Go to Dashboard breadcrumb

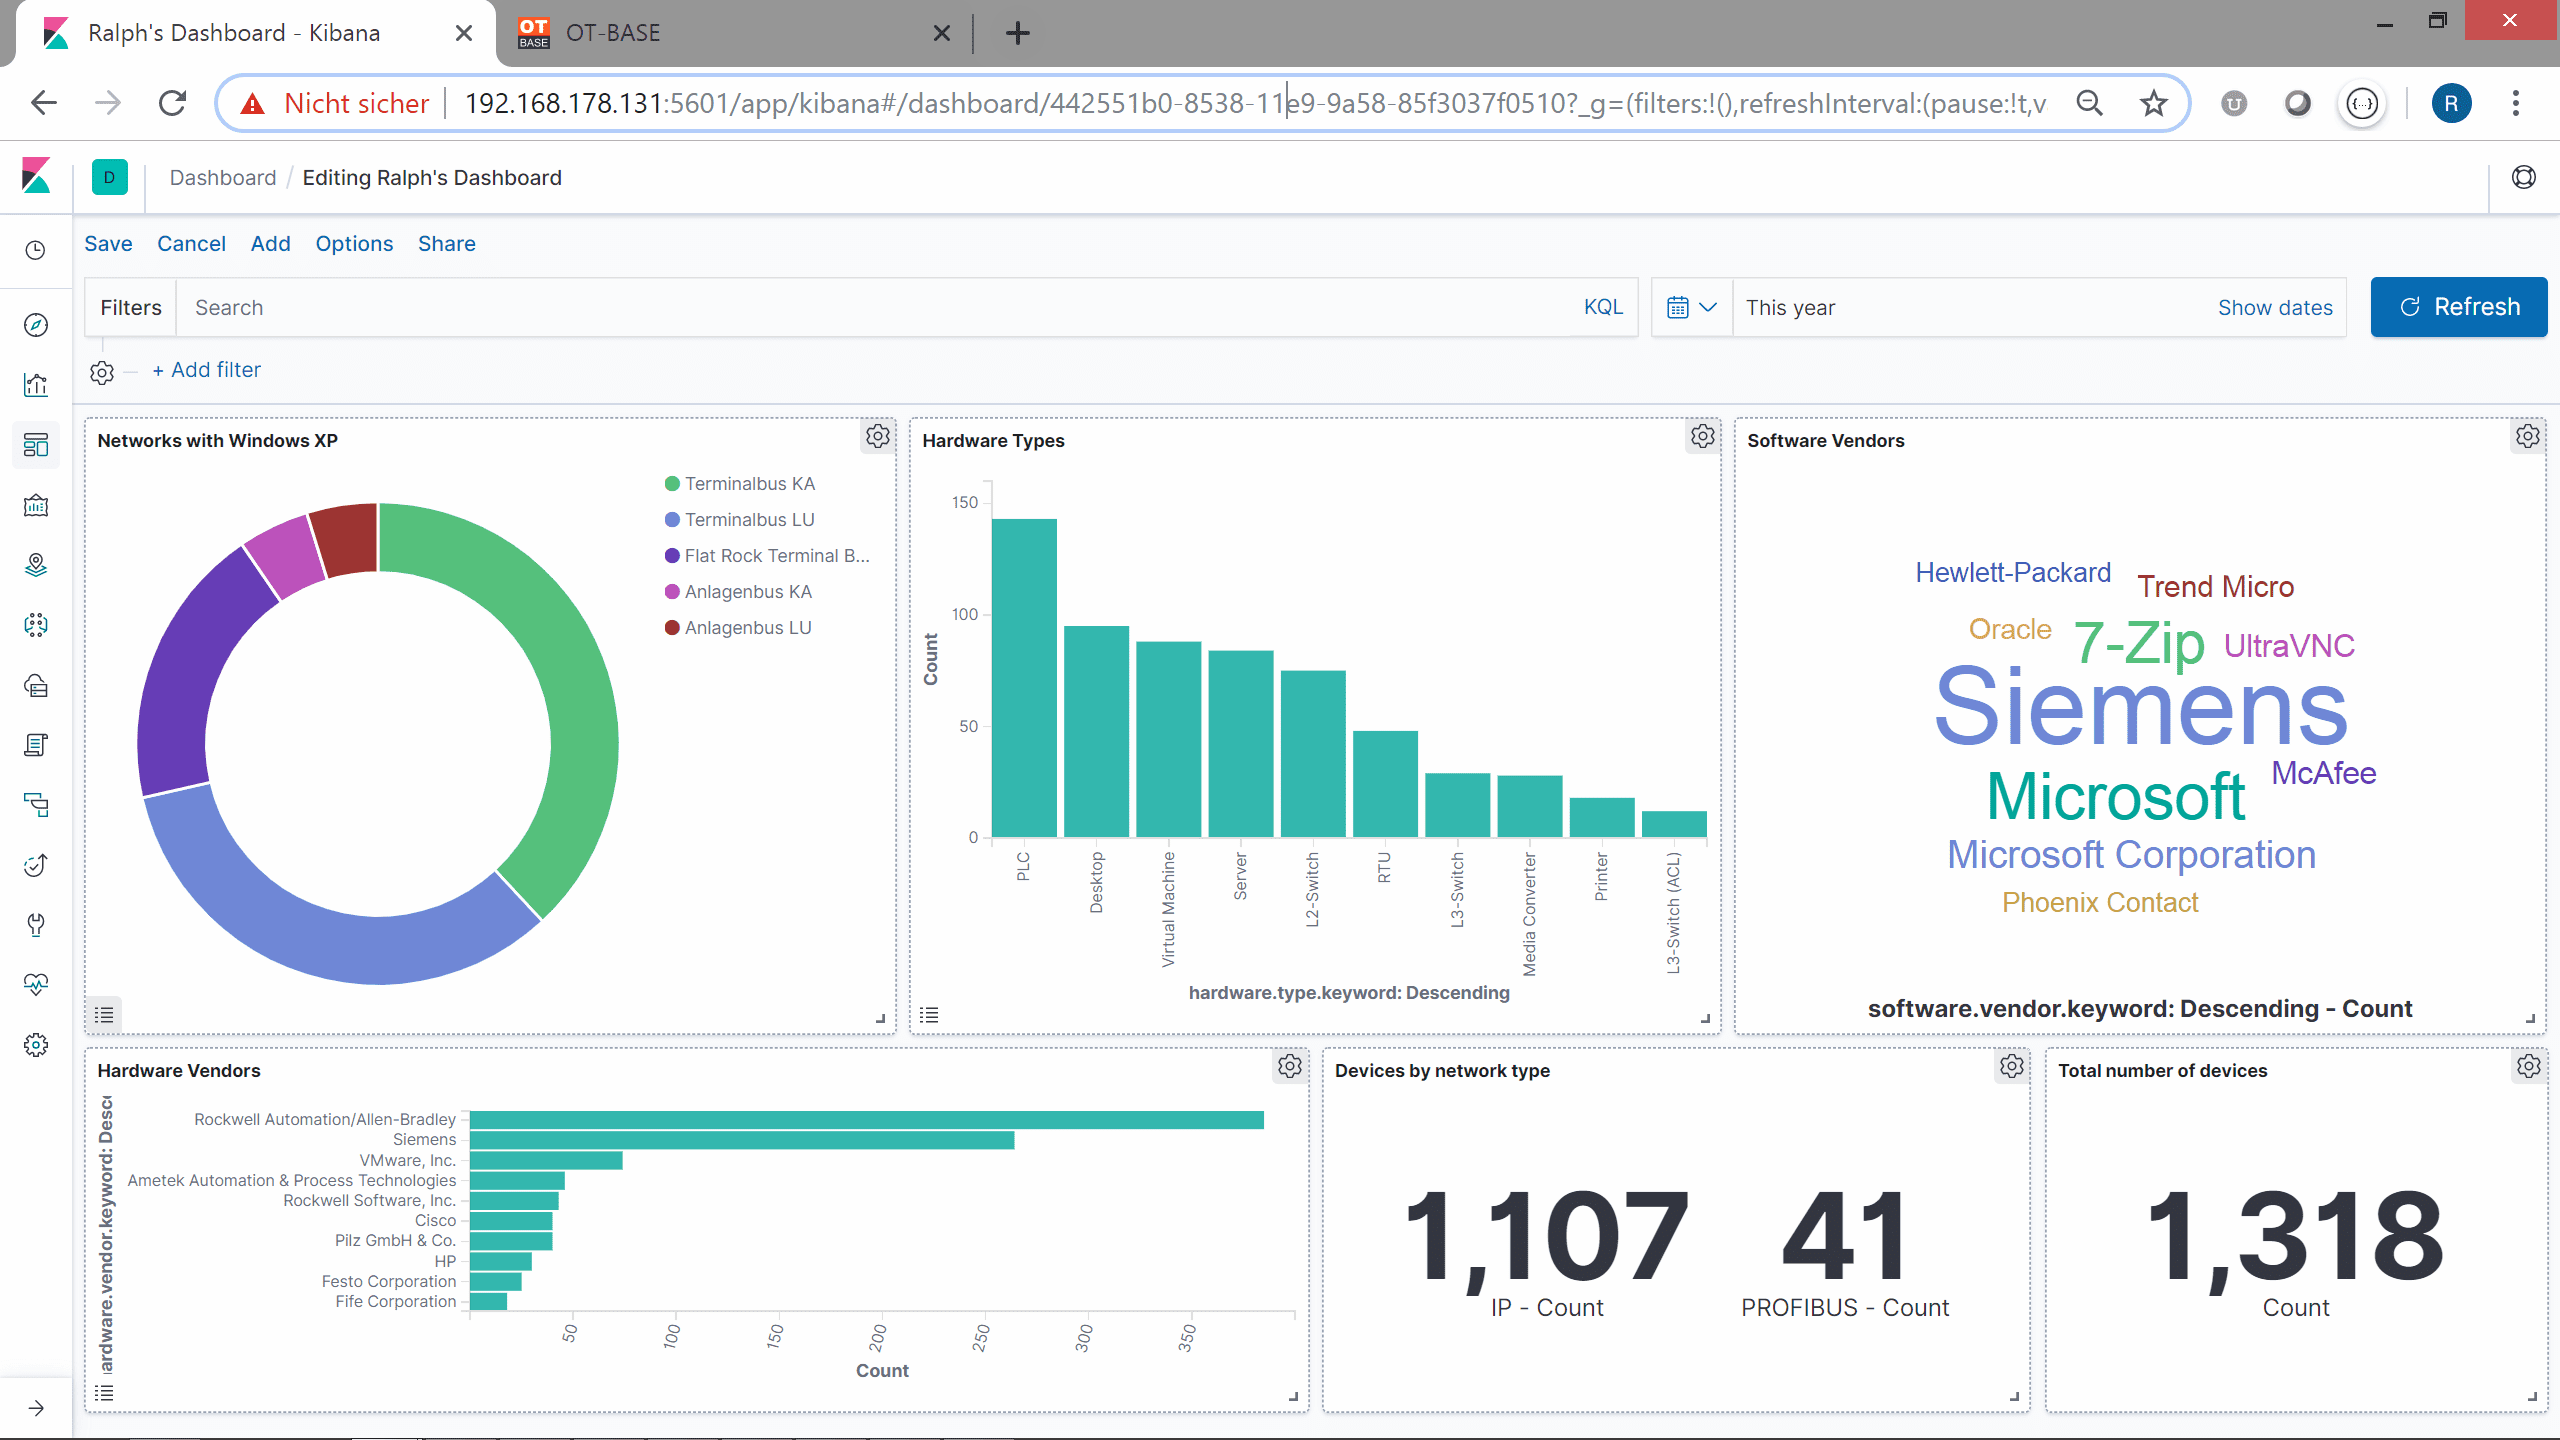222,177
